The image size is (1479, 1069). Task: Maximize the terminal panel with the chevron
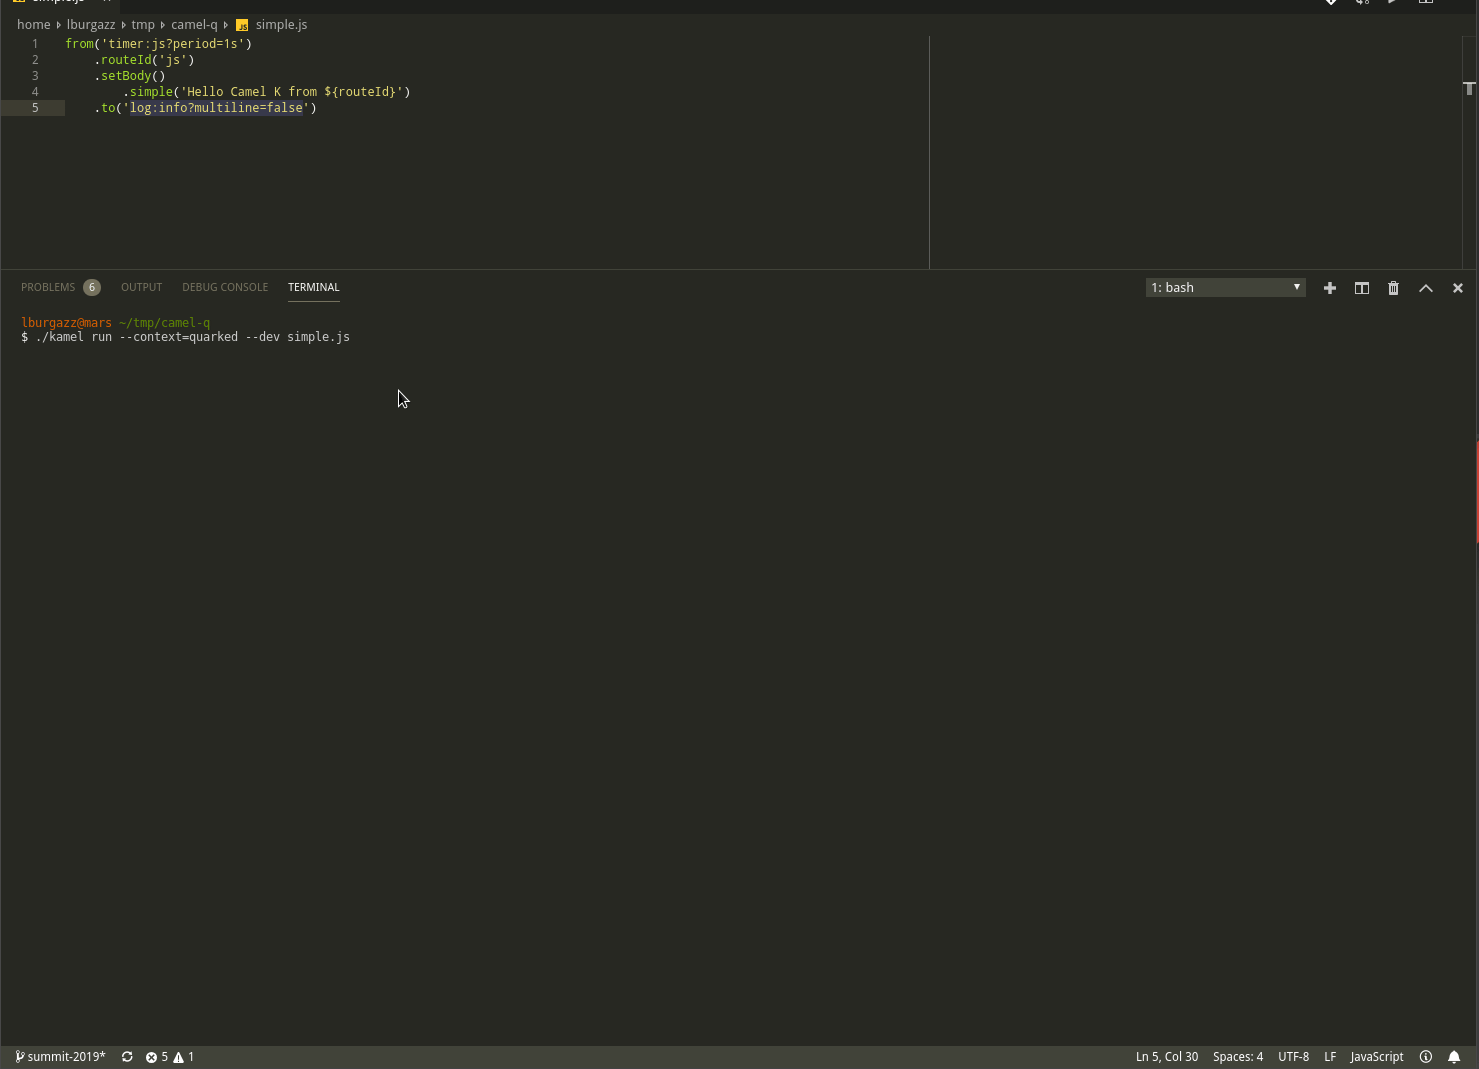click(1425, 287)
